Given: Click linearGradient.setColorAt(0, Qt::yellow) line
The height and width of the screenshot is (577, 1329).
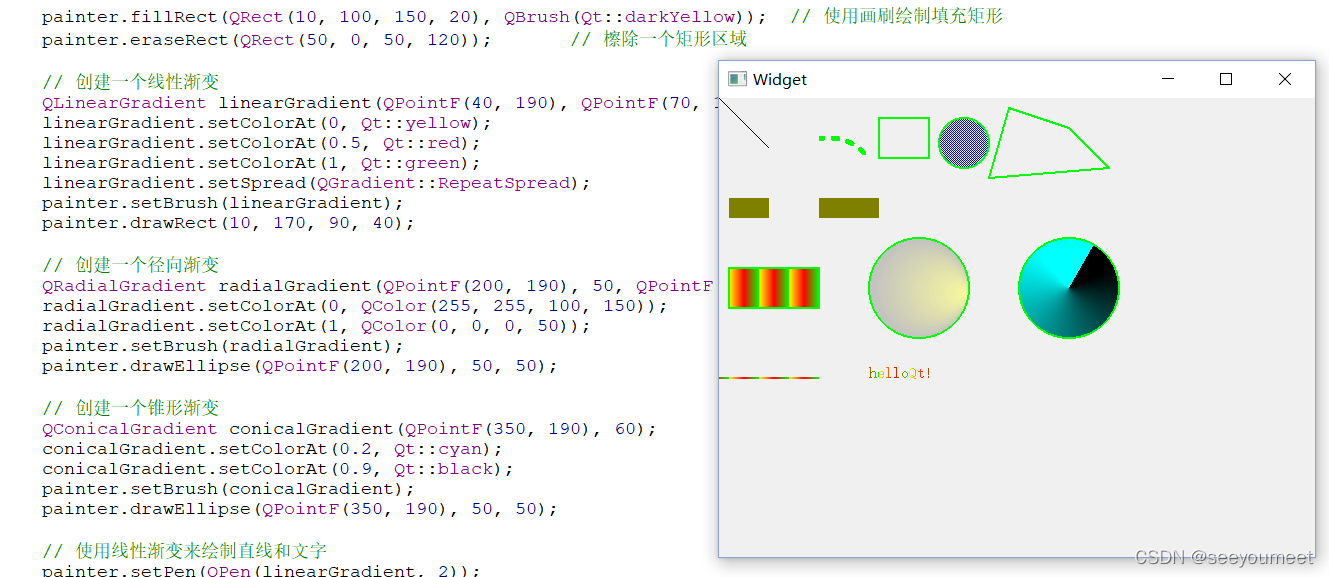Looking at the screenshot, I should pyautogui.click(x=267, y=123).
